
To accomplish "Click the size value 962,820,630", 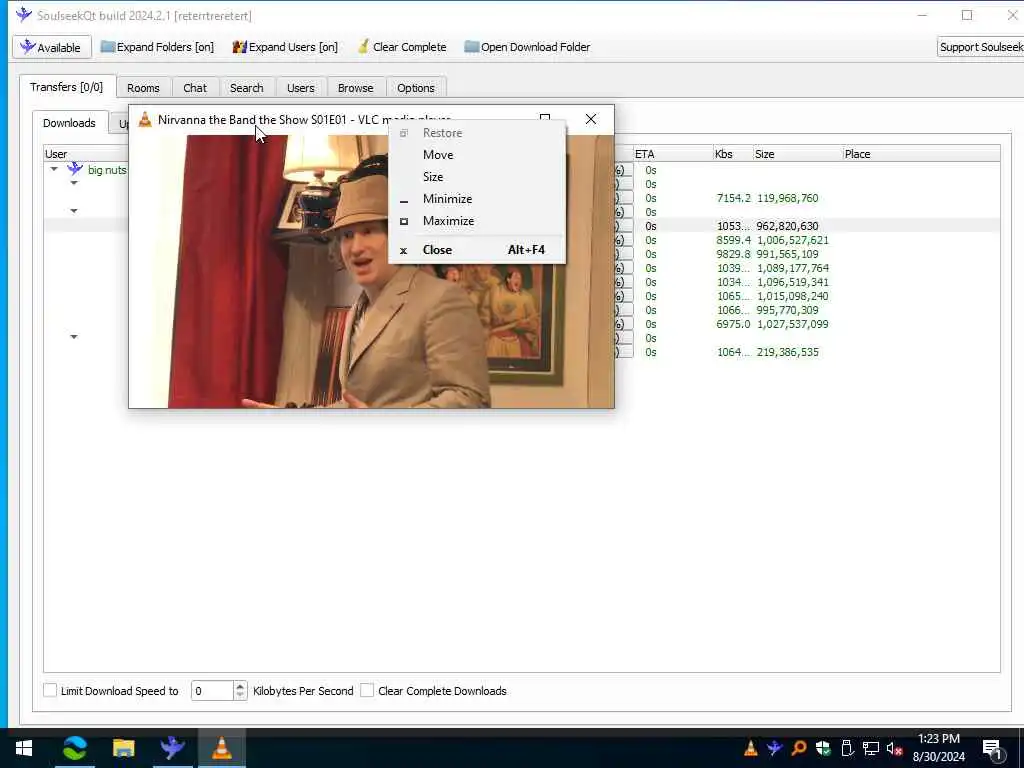I will pos(787,226).
